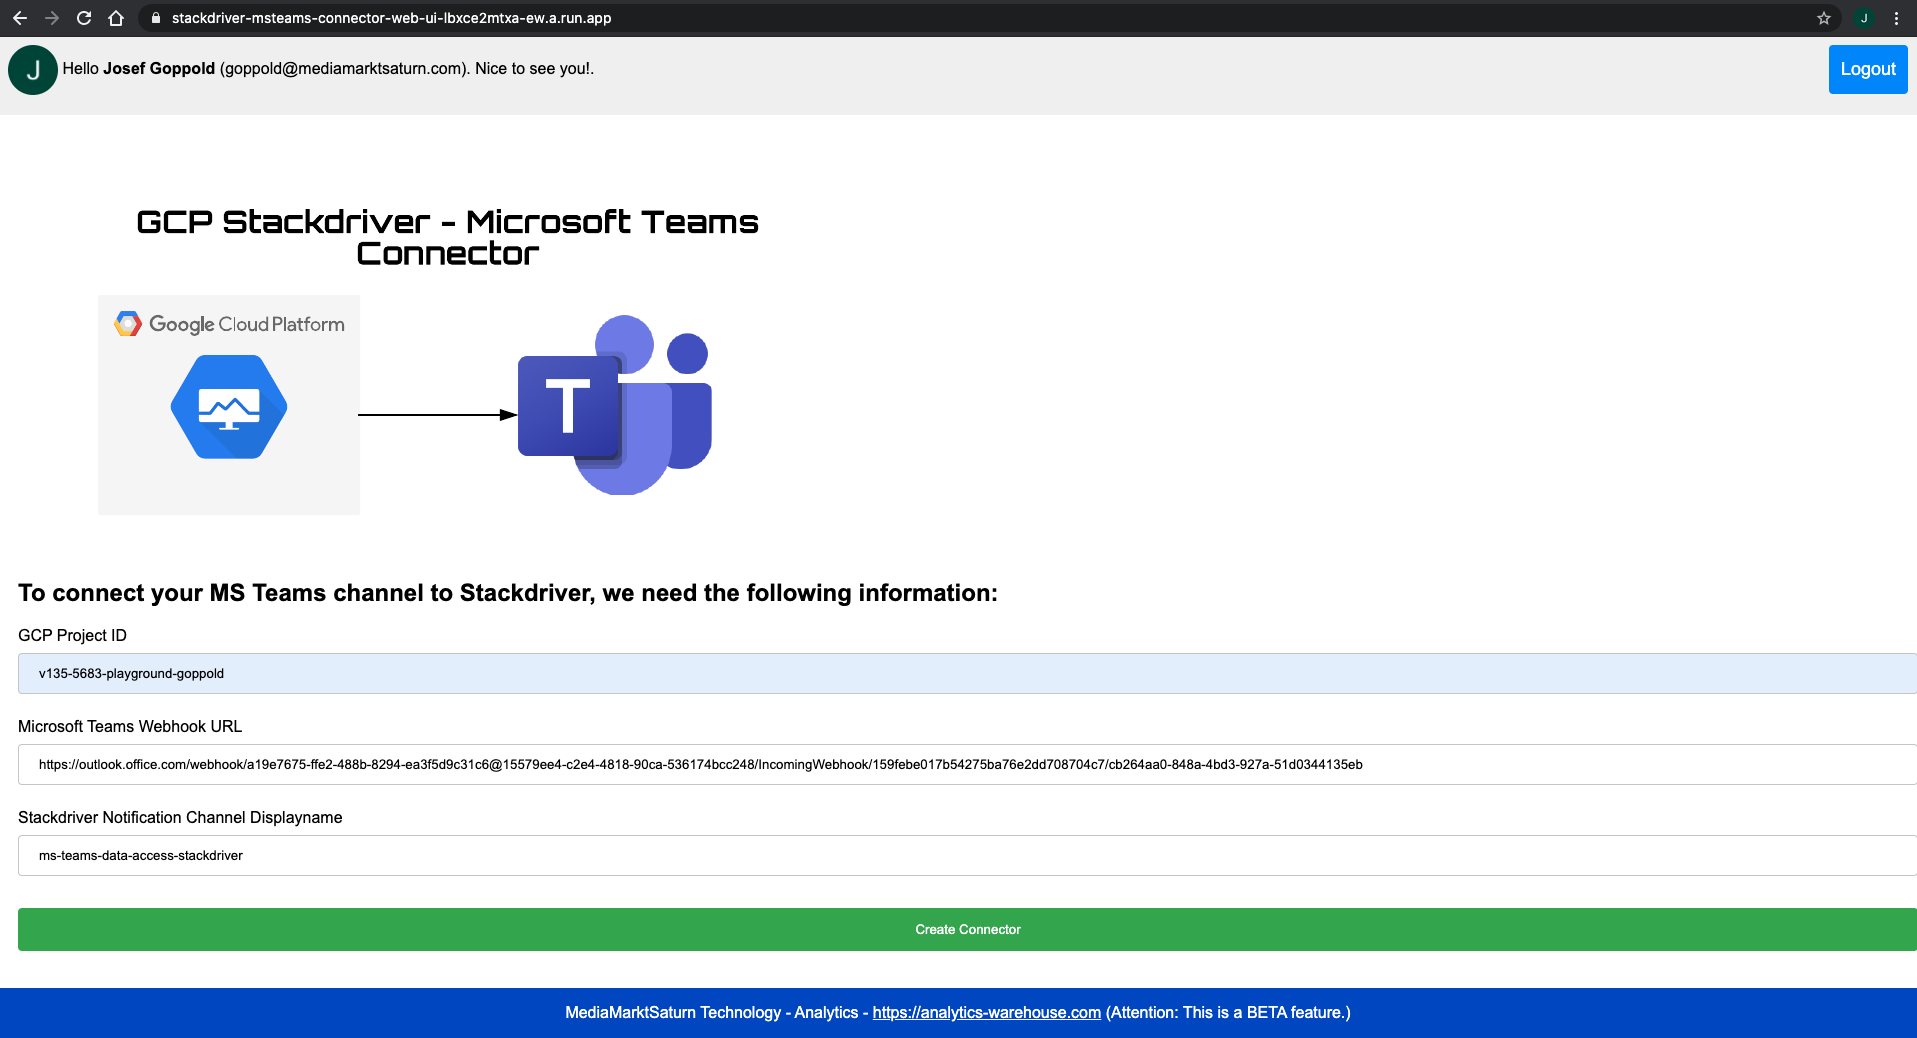Open Chrome profile avatar J
The height and width of the screenshot is (1038, 1917).
[1864, 18]
